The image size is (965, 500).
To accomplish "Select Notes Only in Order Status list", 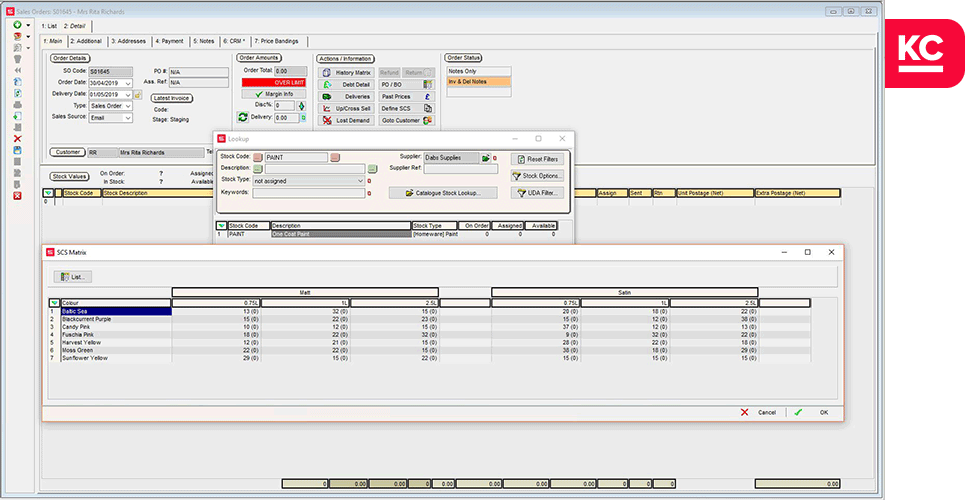I will pyautogui.click(x=479, y=71).
